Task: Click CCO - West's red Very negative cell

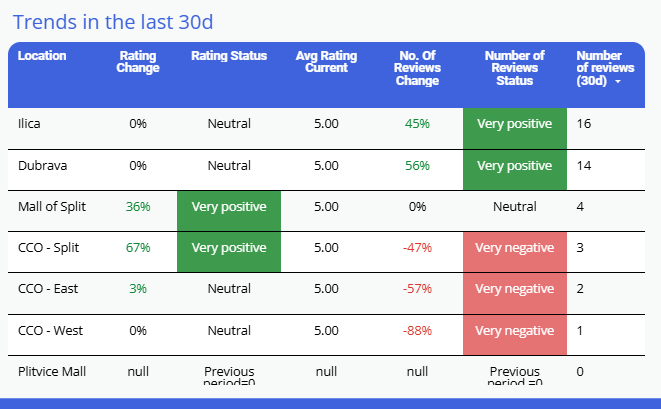Action: 515,330
